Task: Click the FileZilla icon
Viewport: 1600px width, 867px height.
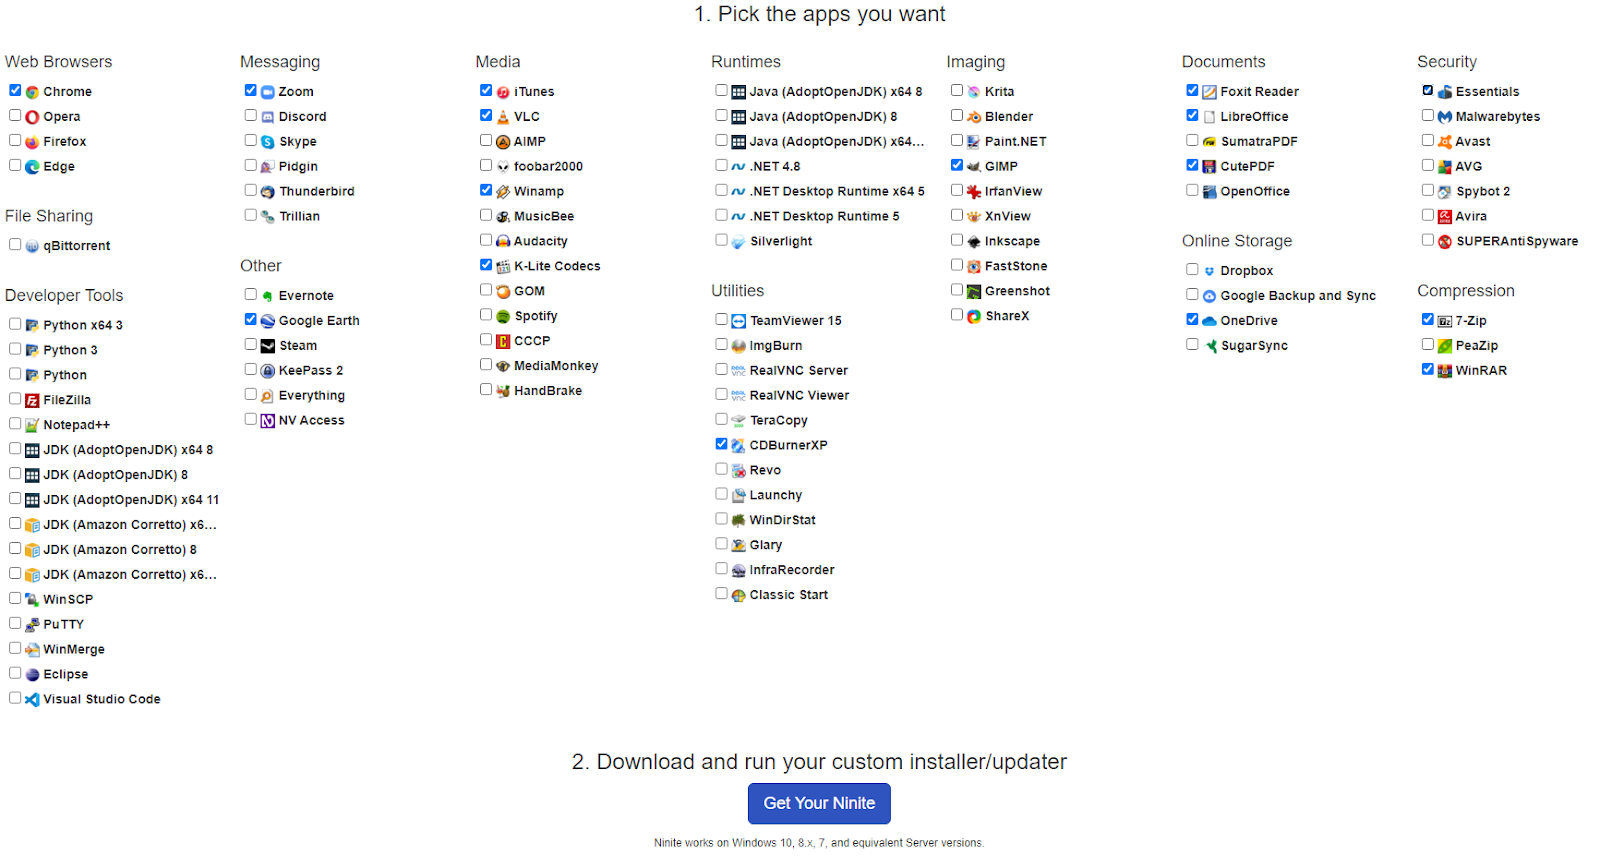Action: point(32,400)
